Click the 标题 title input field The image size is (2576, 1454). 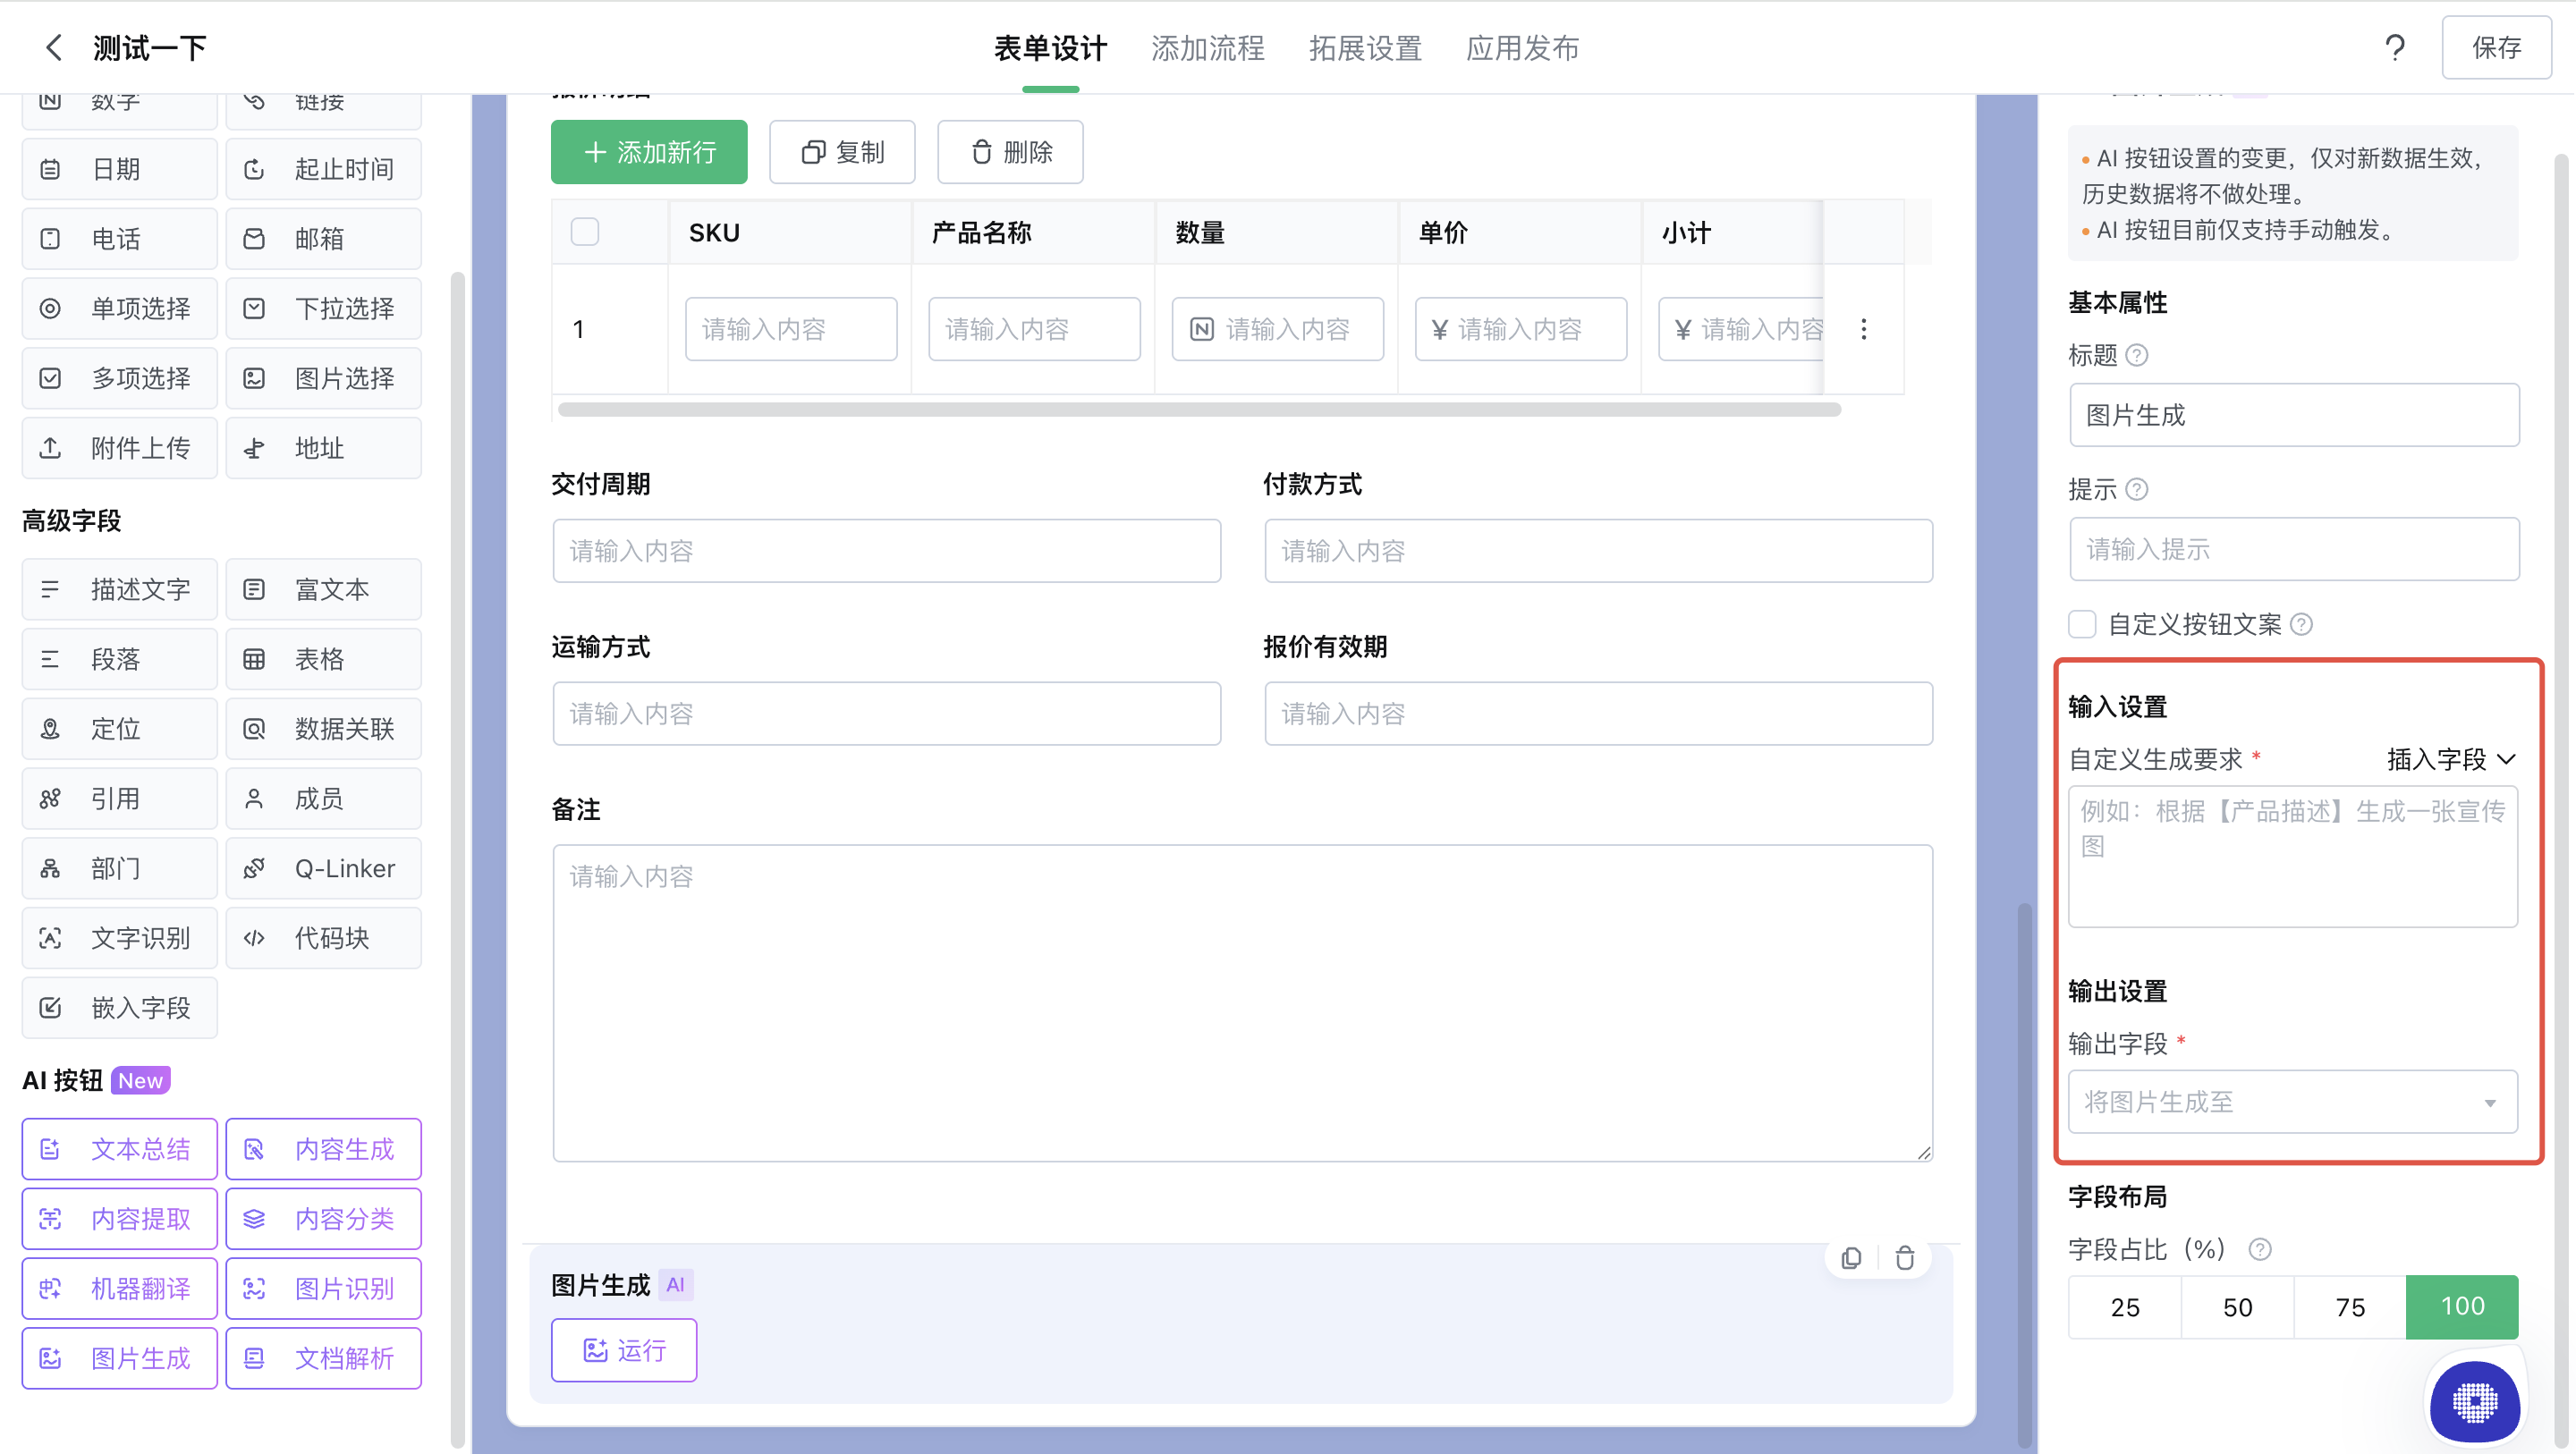(2294, 415)
